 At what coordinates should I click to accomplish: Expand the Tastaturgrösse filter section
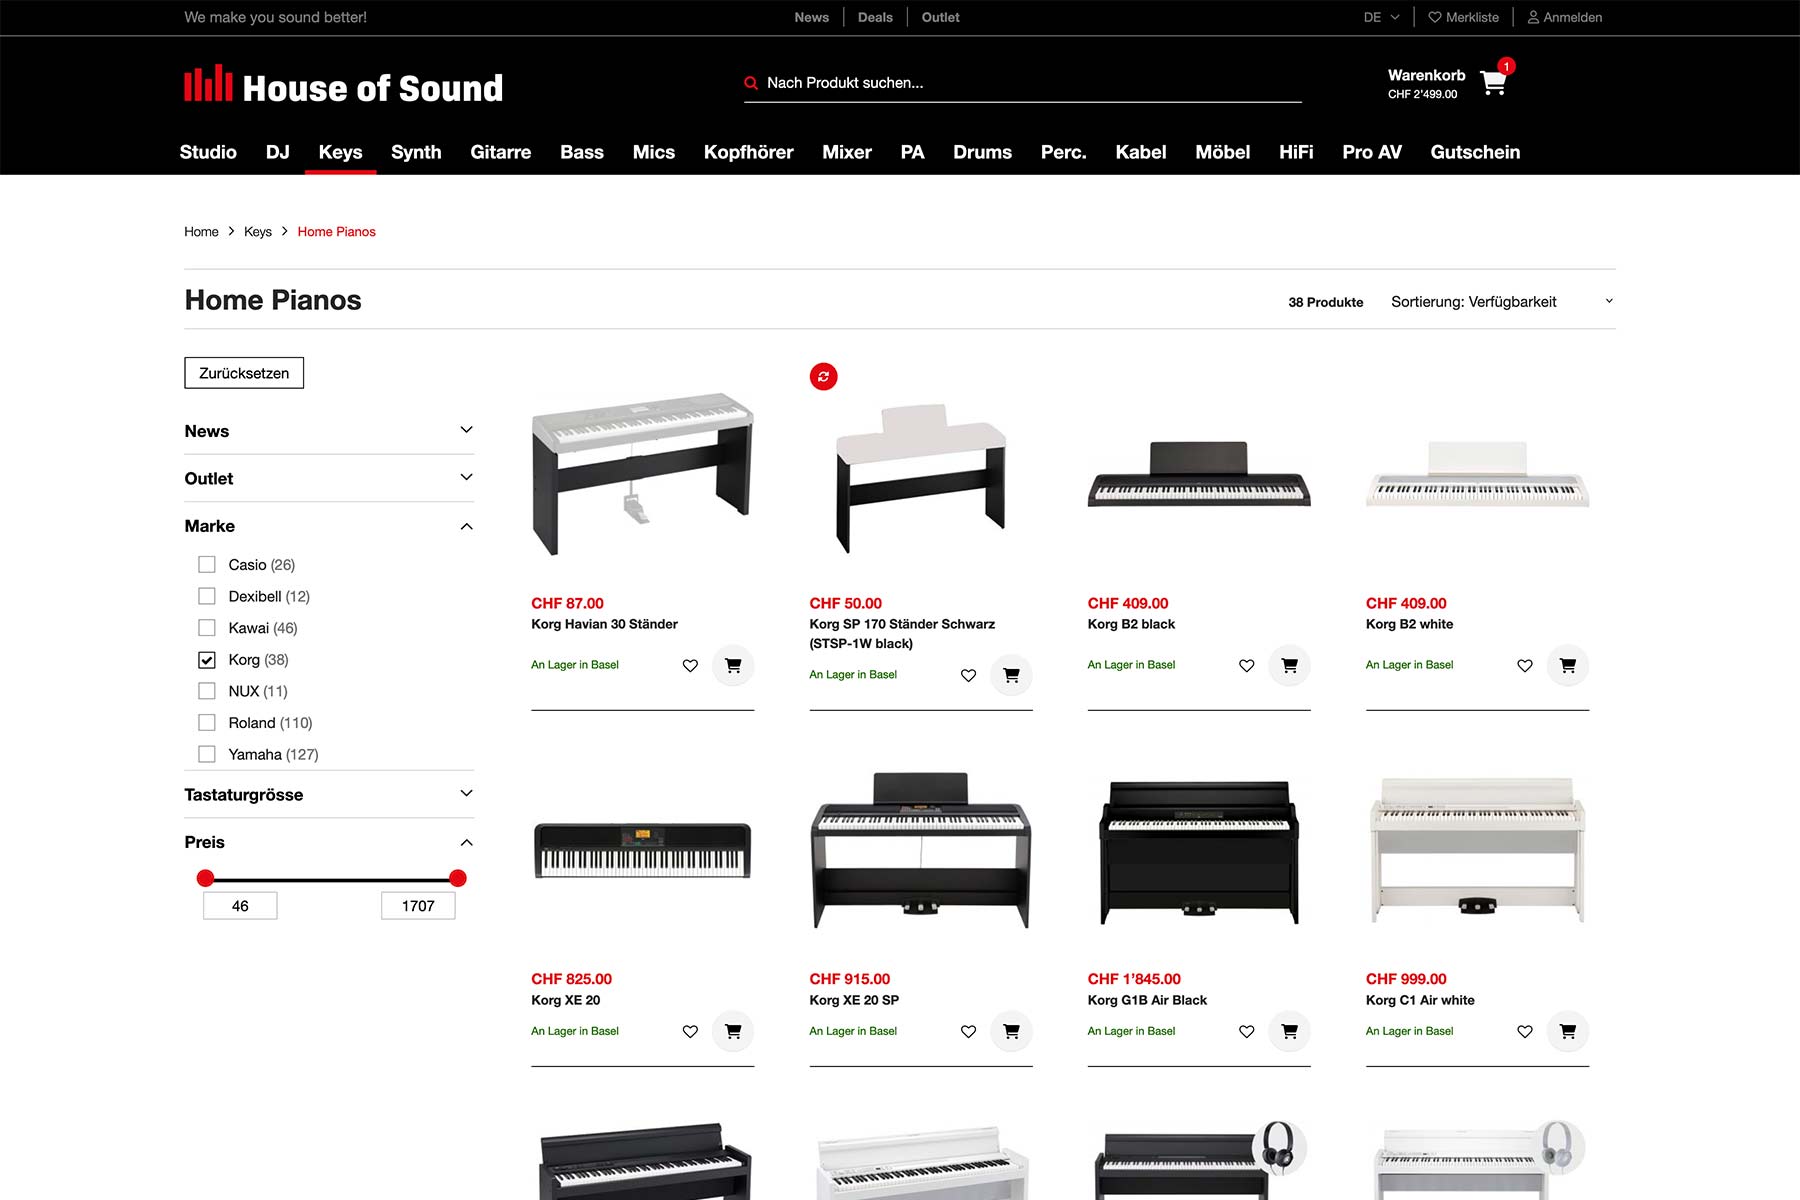329,795
